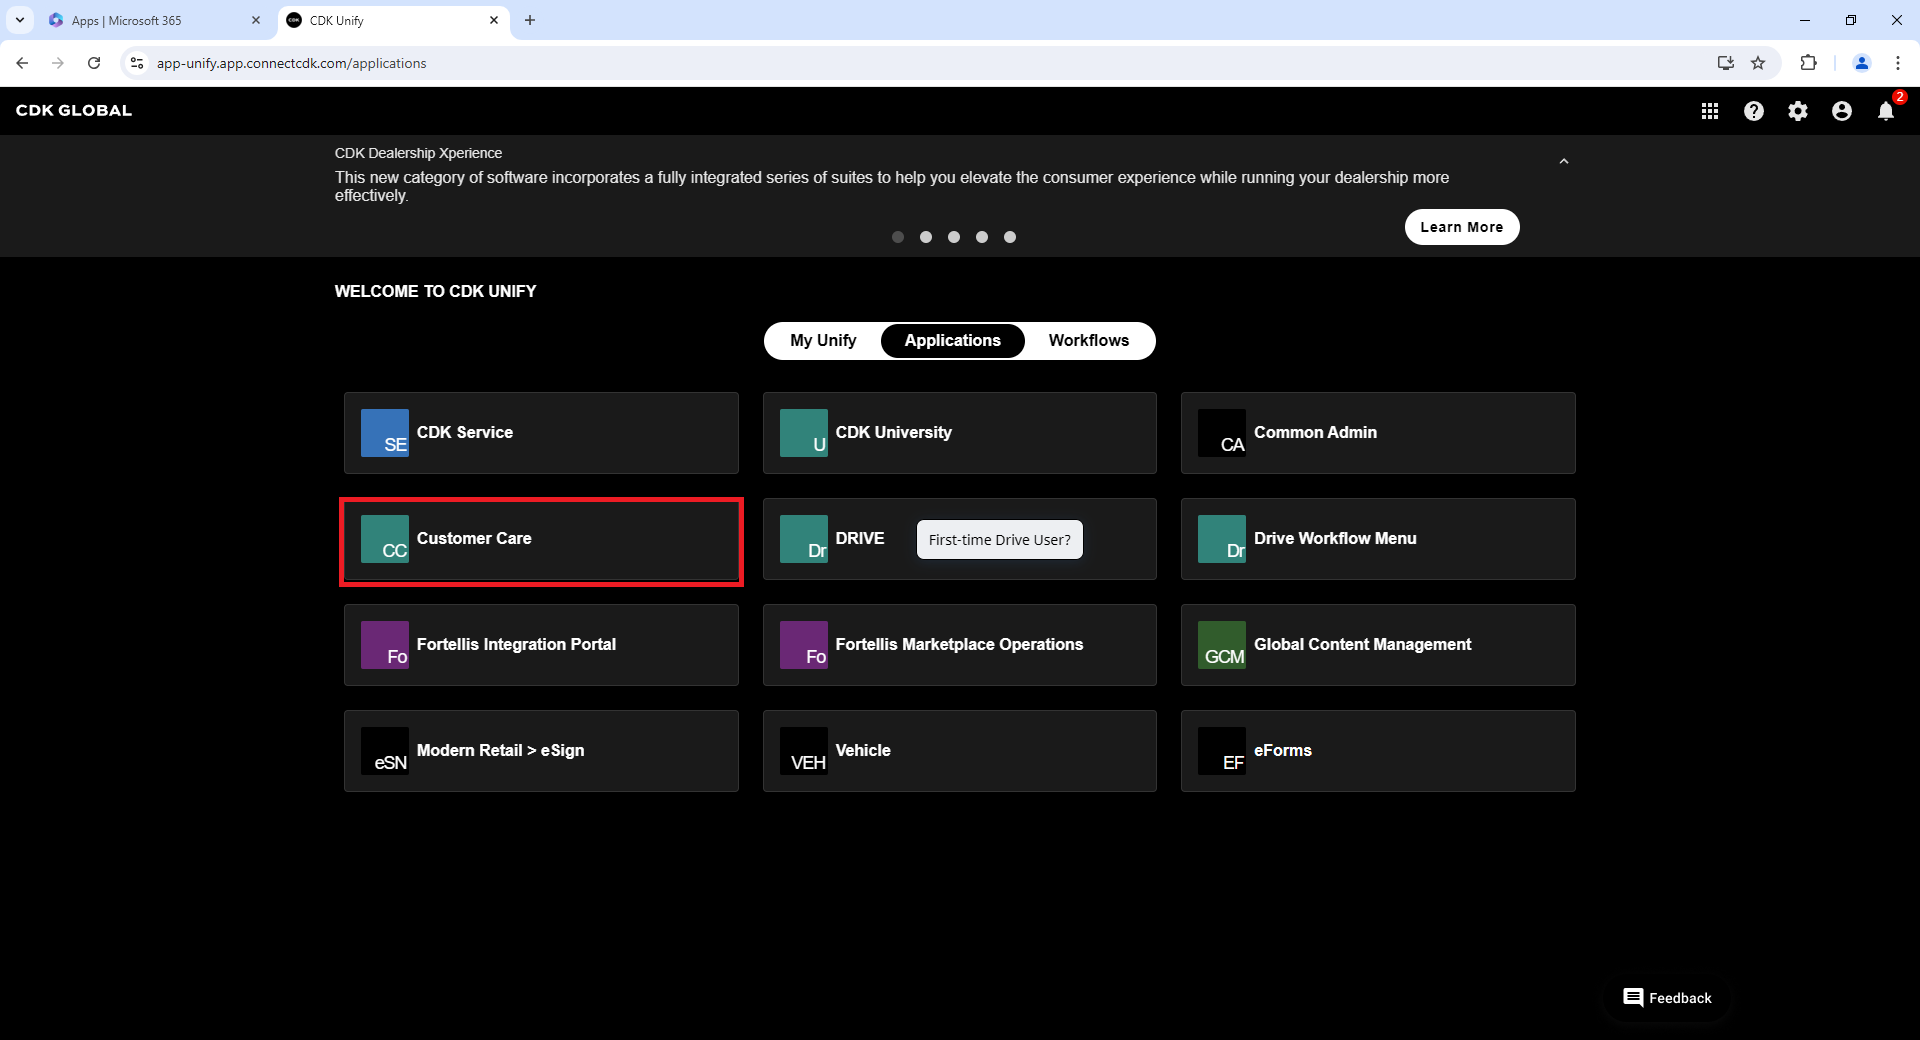
Task: Open the eForms application label
Action: click(1283, 750)
